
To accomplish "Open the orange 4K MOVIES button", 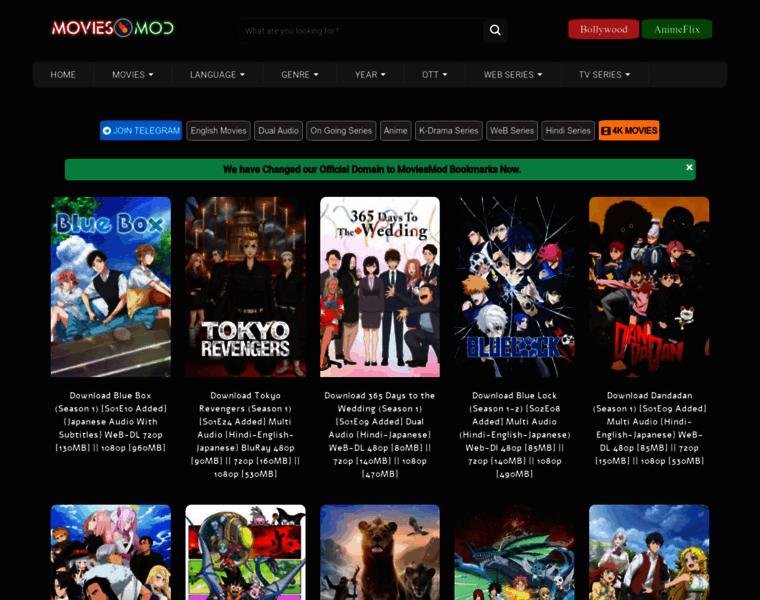I will pos(629,130).
